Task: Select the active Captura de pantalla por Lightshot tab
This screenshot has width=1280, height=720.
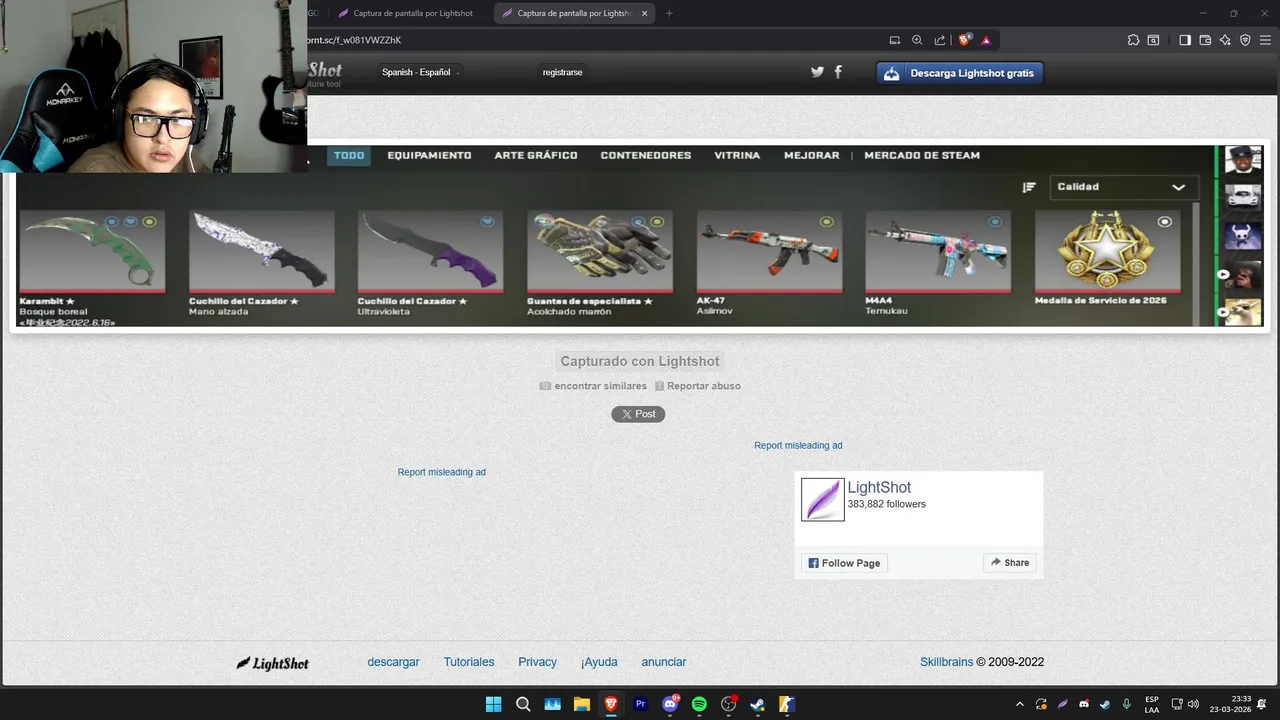Action: click(574, 13)
